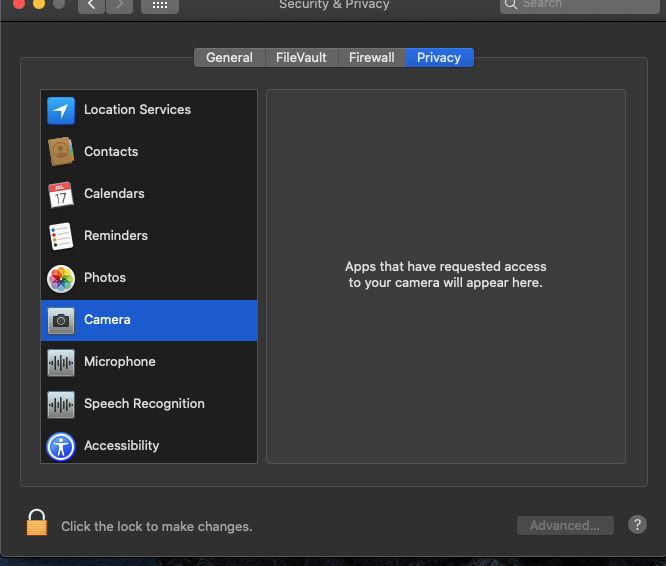Click the 'Apps that have requested access' message

[x=446, y=275]
